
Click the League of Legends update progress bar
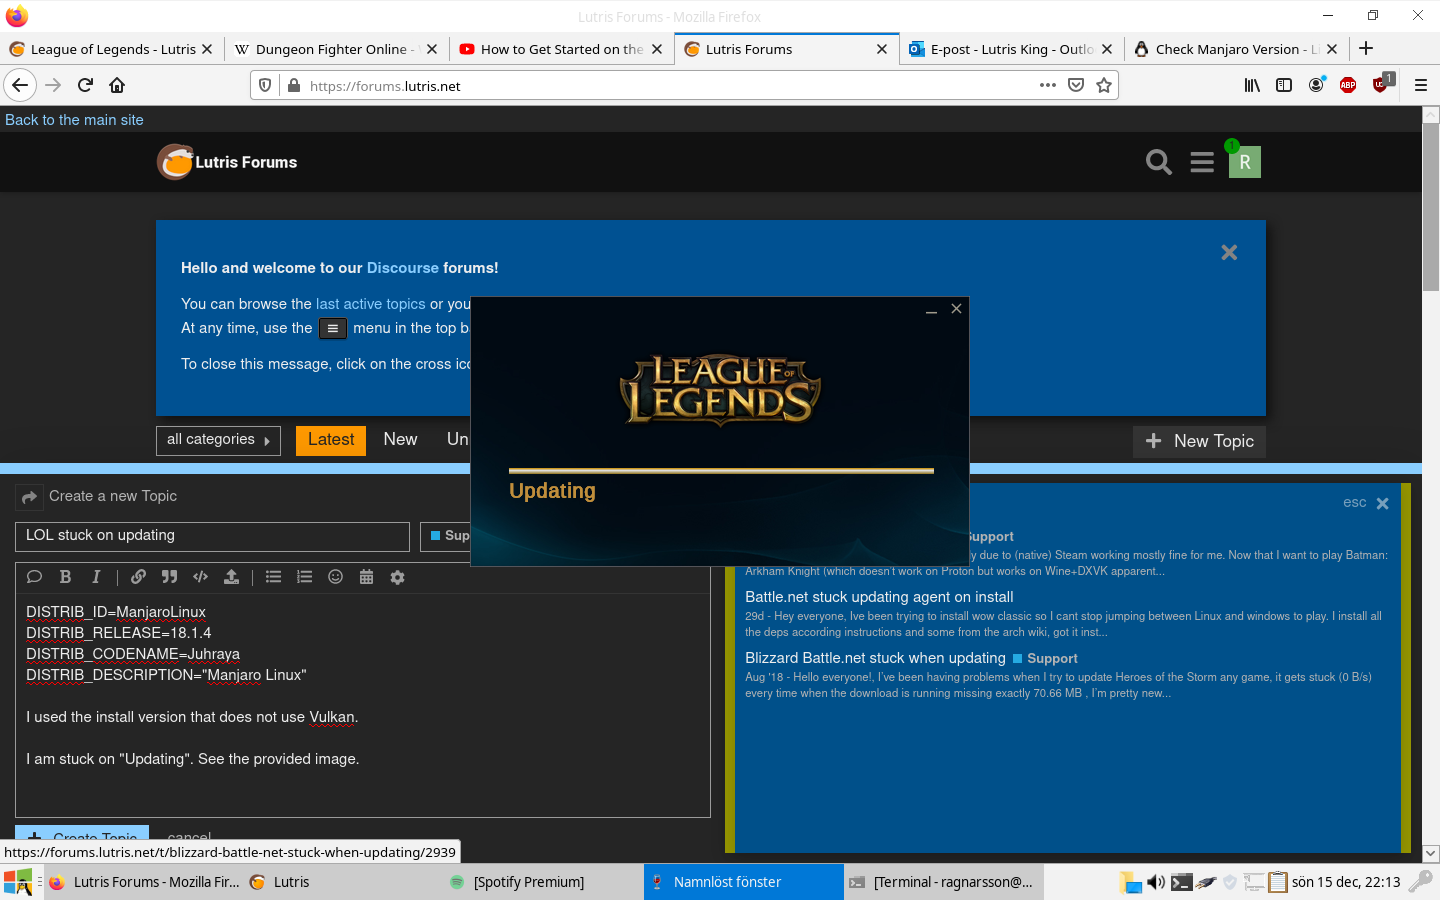721,470
